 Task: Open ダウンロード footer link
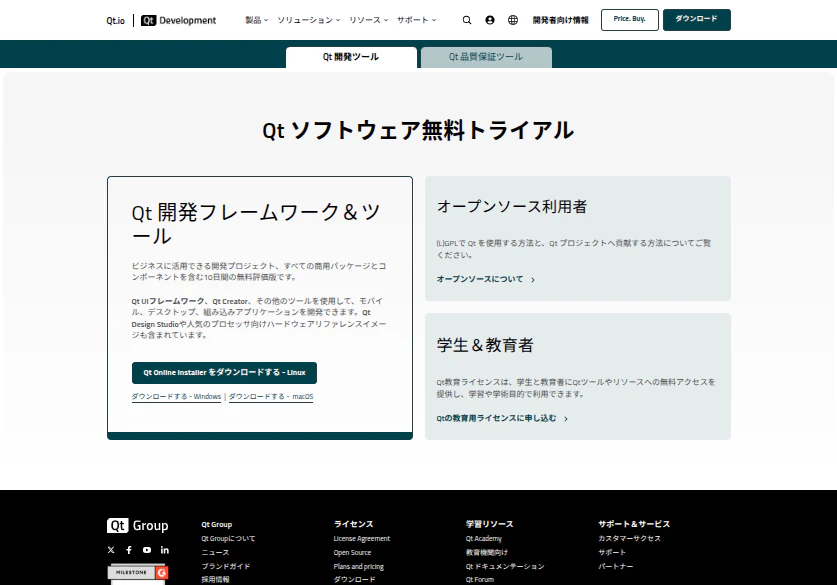point(354,580)
